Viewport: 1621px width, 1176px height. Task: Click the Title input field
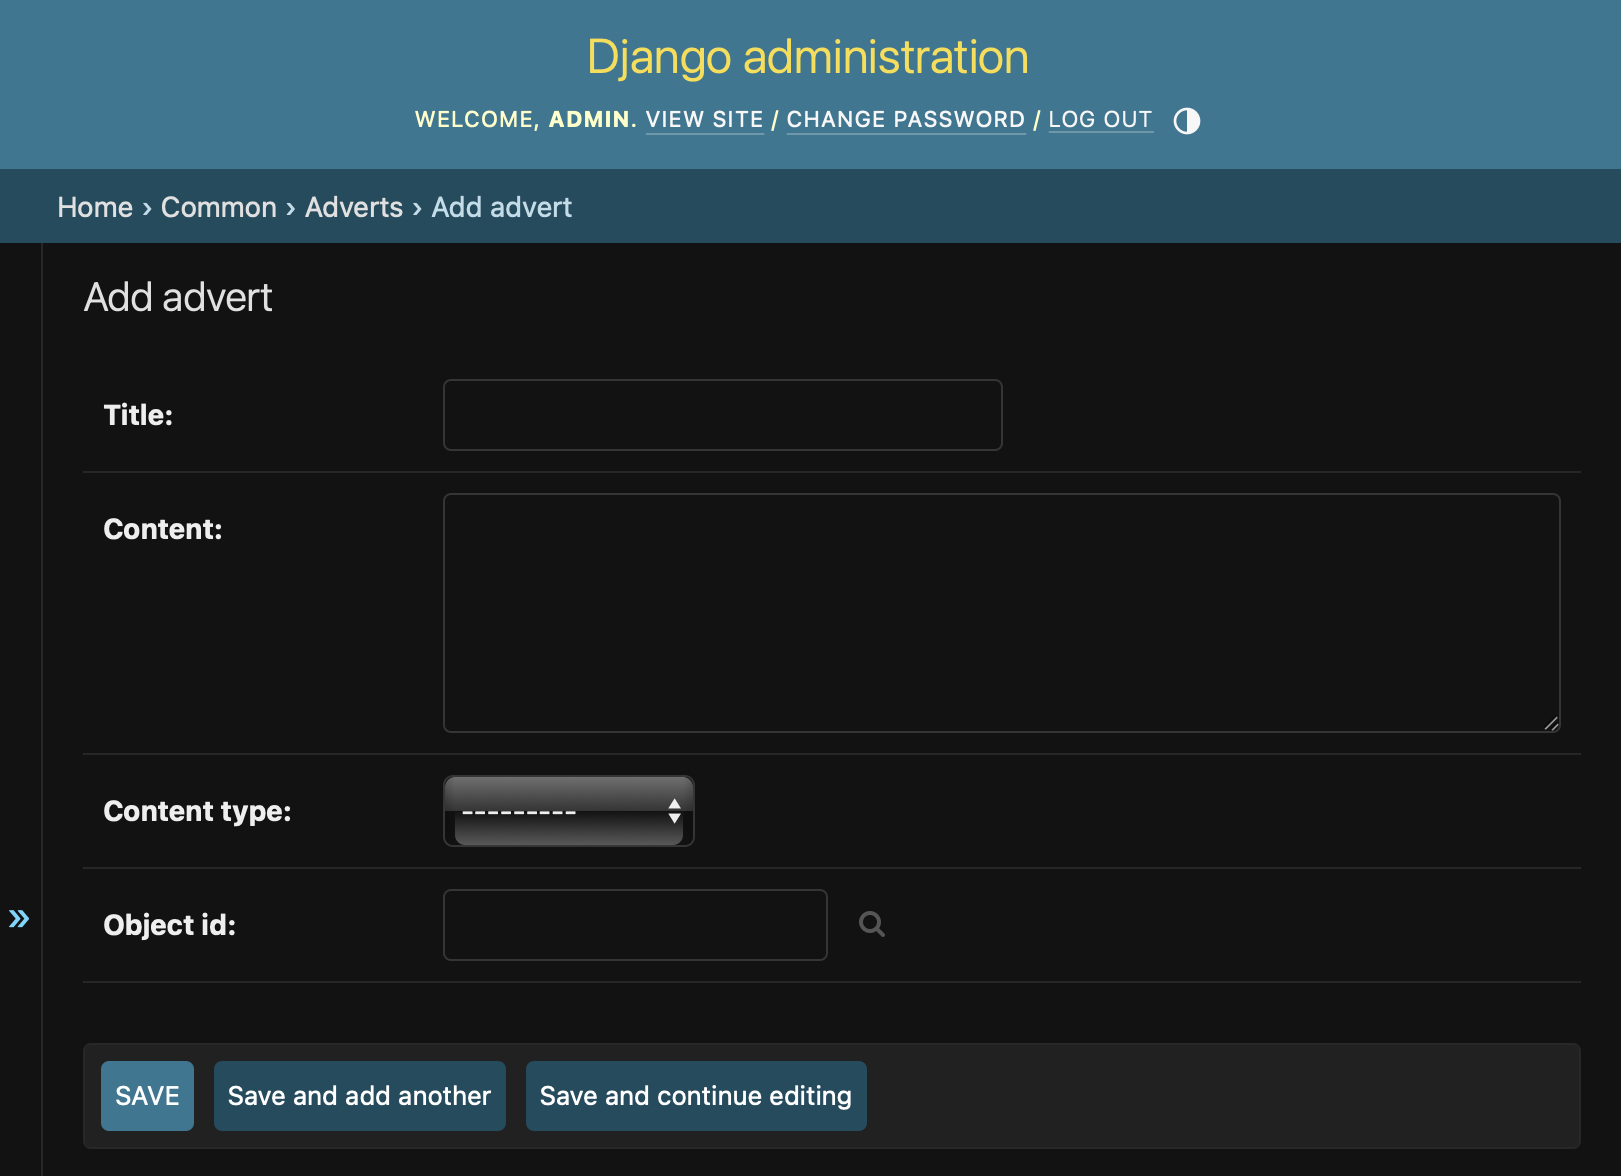tap(723, 415)
